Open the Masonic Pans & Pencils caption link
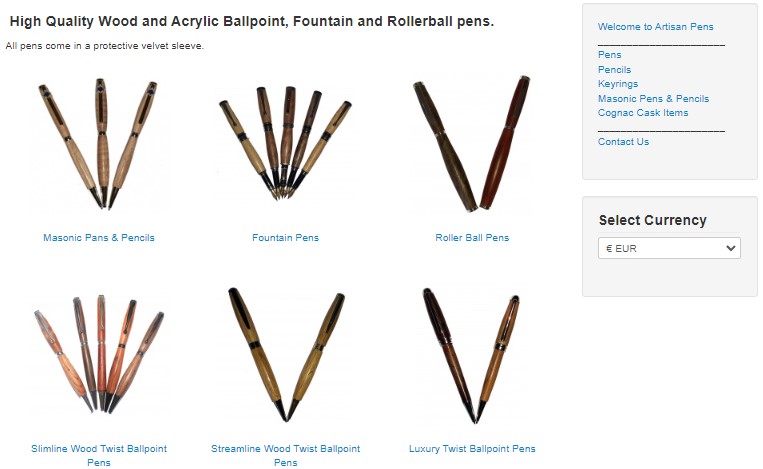This screenshot has height=469, width=763. [x=99, y=238]
